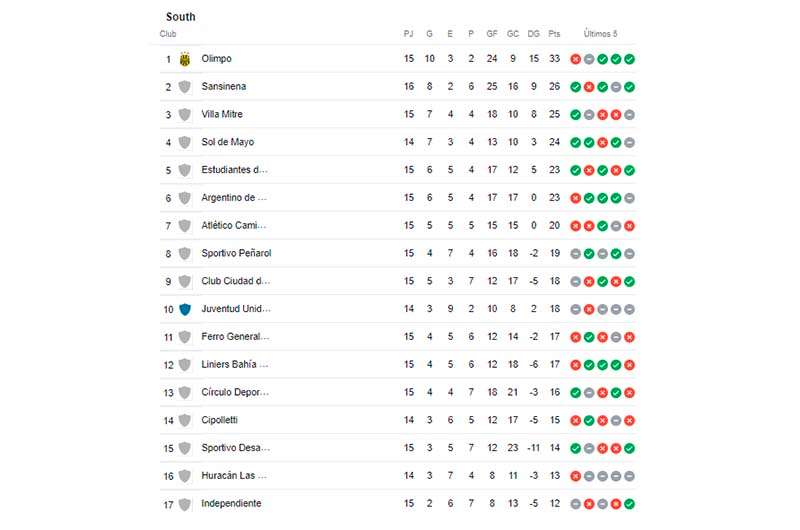This screenshot has width=800, height=530.
Task: Click the Olimpo club crest icon
Action: tap(185, 59)
